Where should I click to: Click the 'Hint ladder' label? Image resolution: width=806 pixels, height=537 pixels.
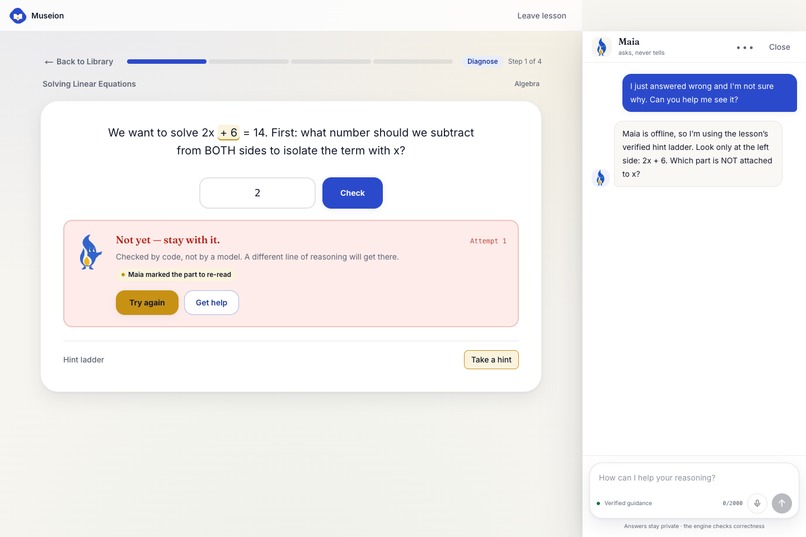[84, 360]
